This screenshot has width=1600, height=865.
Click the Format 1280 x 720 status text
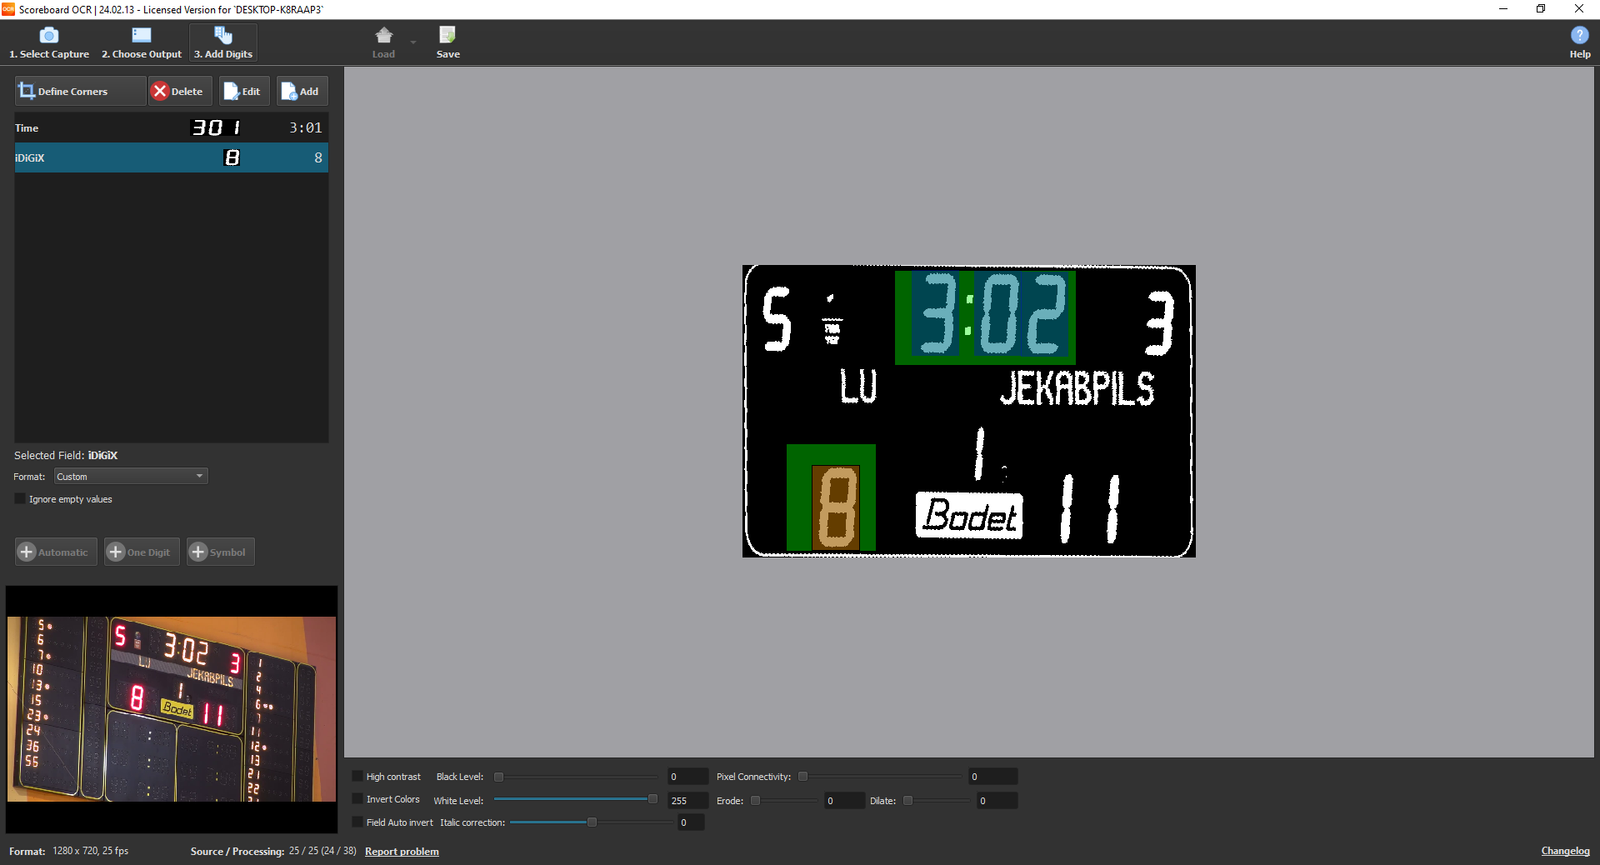[69, 851]
